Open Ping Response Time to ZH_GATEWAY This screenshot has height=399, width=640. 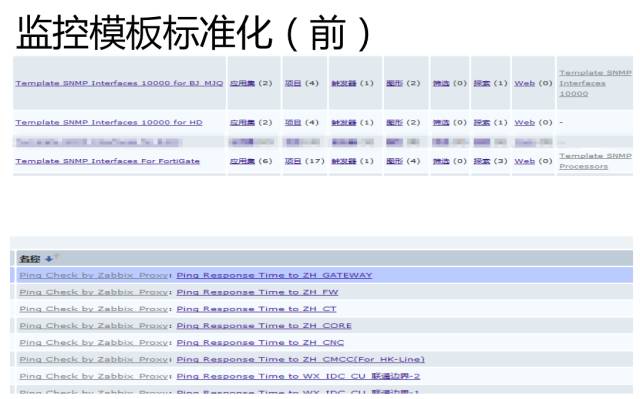tap(274, 275)
